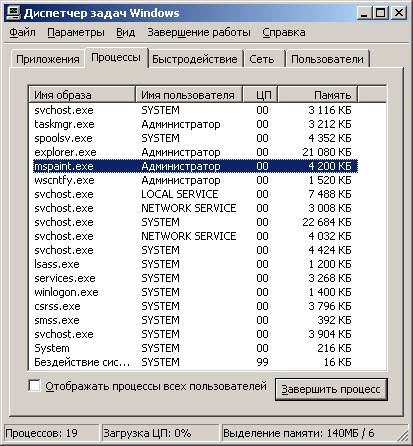This screenshot has width=413, height=446.
Task: Select svchost.exe using 3 116 КБ
Action: click(x=196, y=110)
